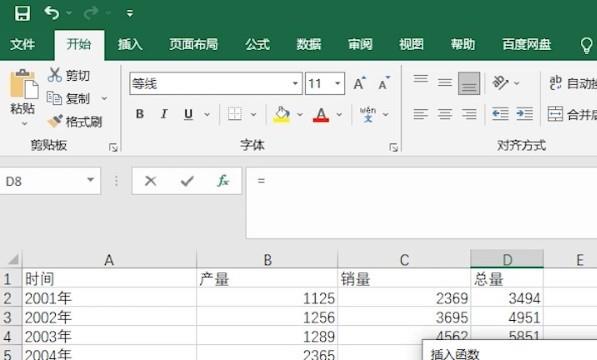Open the 剪贴板 clipboard dialog launcher
This screenshot has height=360, width=597.
[113, 147]
